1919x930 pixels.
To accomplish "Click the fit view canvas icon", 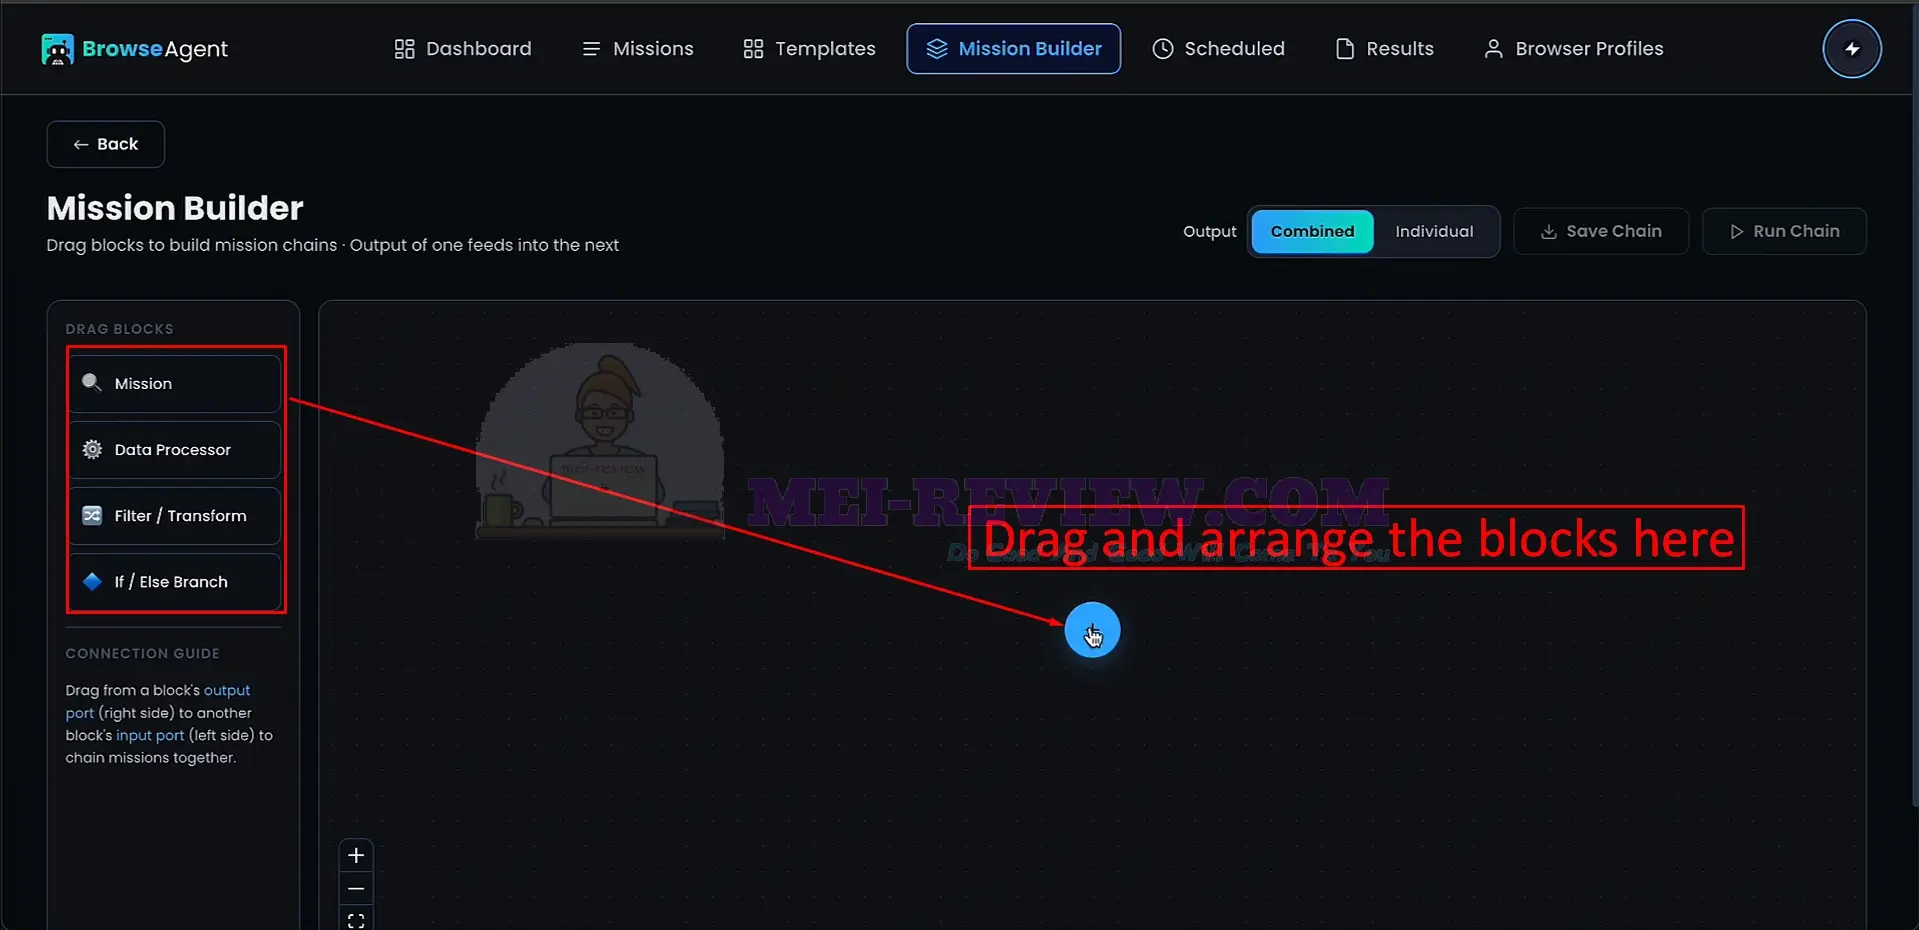I will (x=356, y=920).
